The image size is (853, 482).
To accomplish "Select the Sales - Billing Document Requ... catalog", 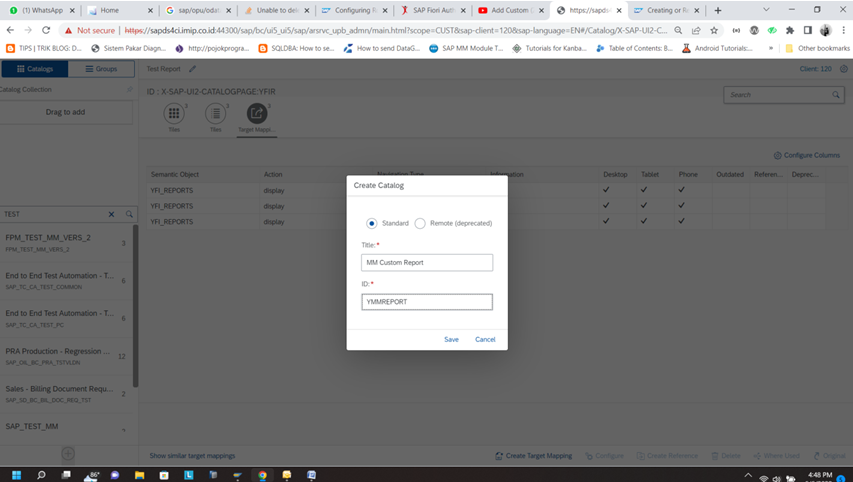I will [x=66, y=394].
